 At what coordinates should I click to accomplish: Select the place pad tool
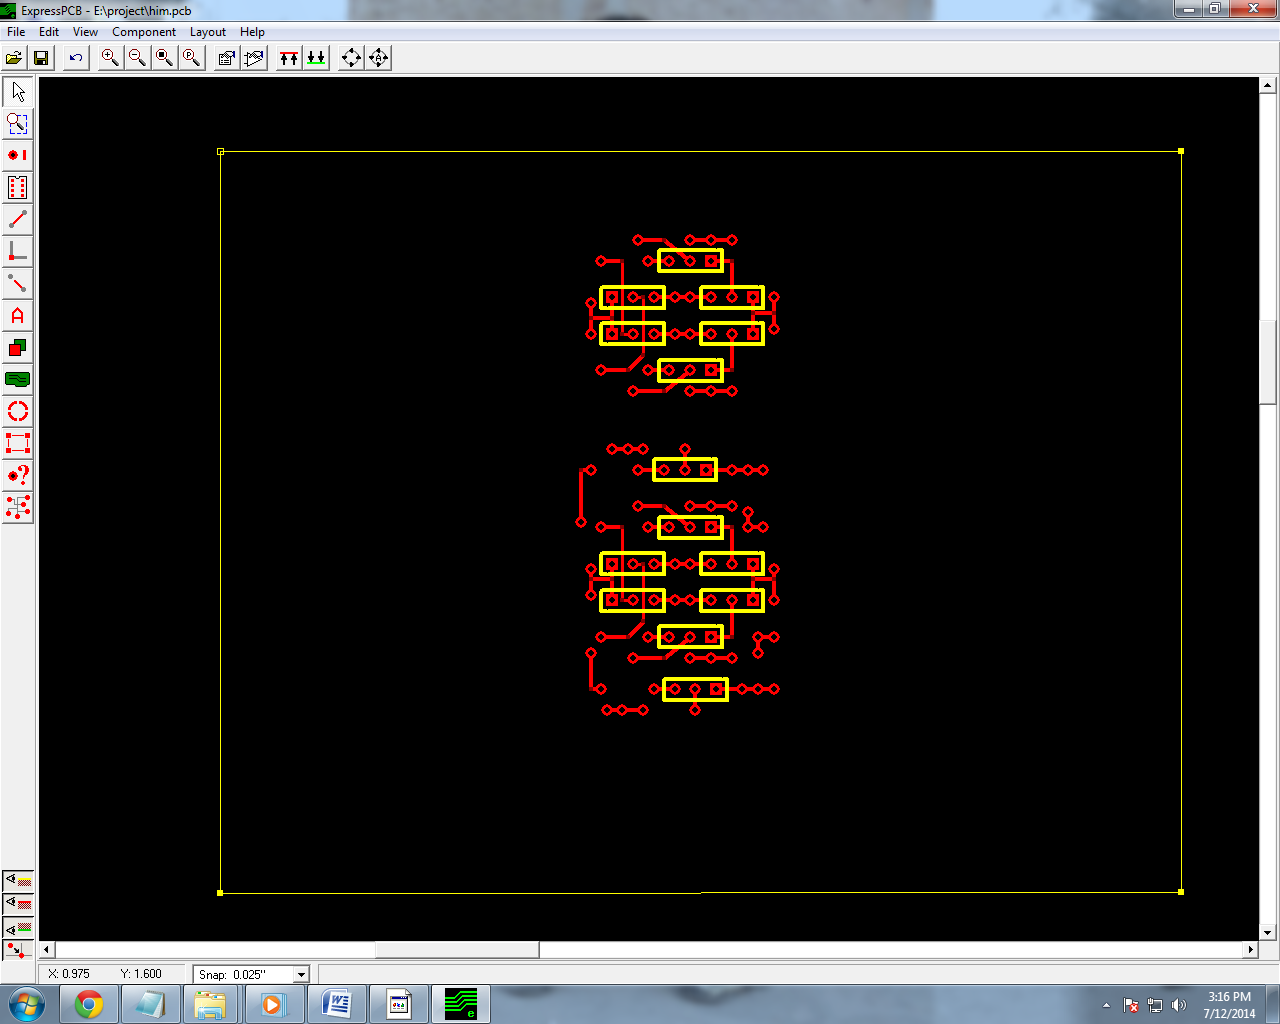click(x=16, y=155)
